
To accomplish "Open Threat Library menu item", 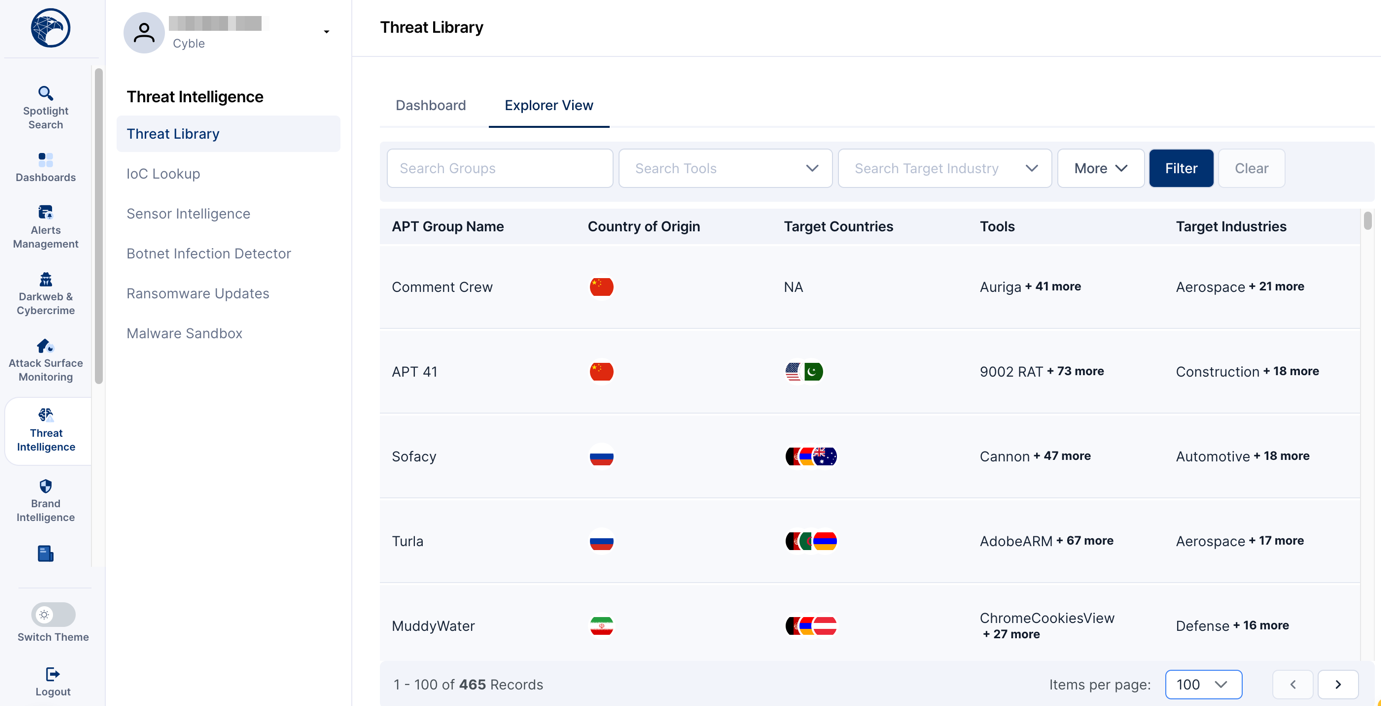I will [228, 134].
